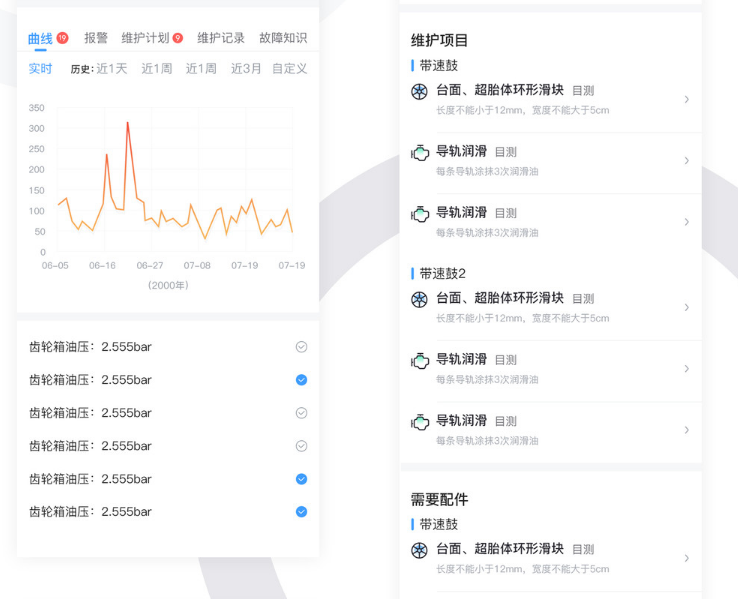The image size is (738, 599).
Task: Check the first 齿轮箱油压 row checkbox
Action: click(301, 347)
